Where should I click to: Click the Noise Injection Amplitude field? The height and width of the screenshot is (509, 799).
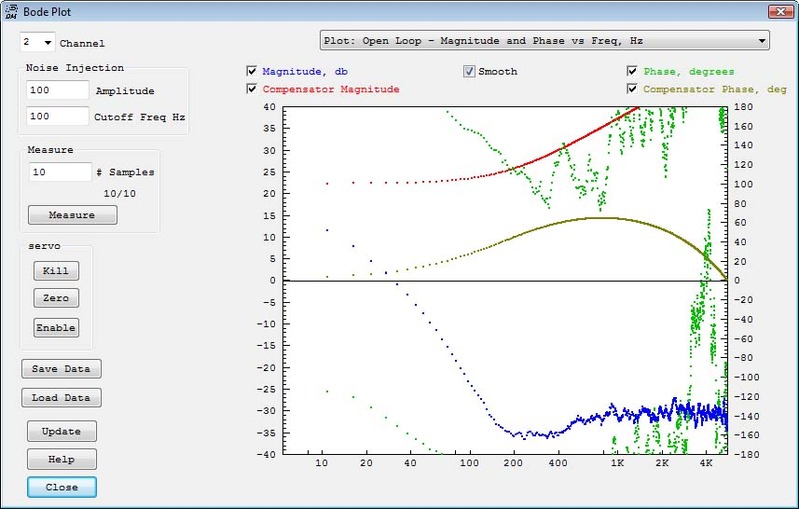pos(58,90)
